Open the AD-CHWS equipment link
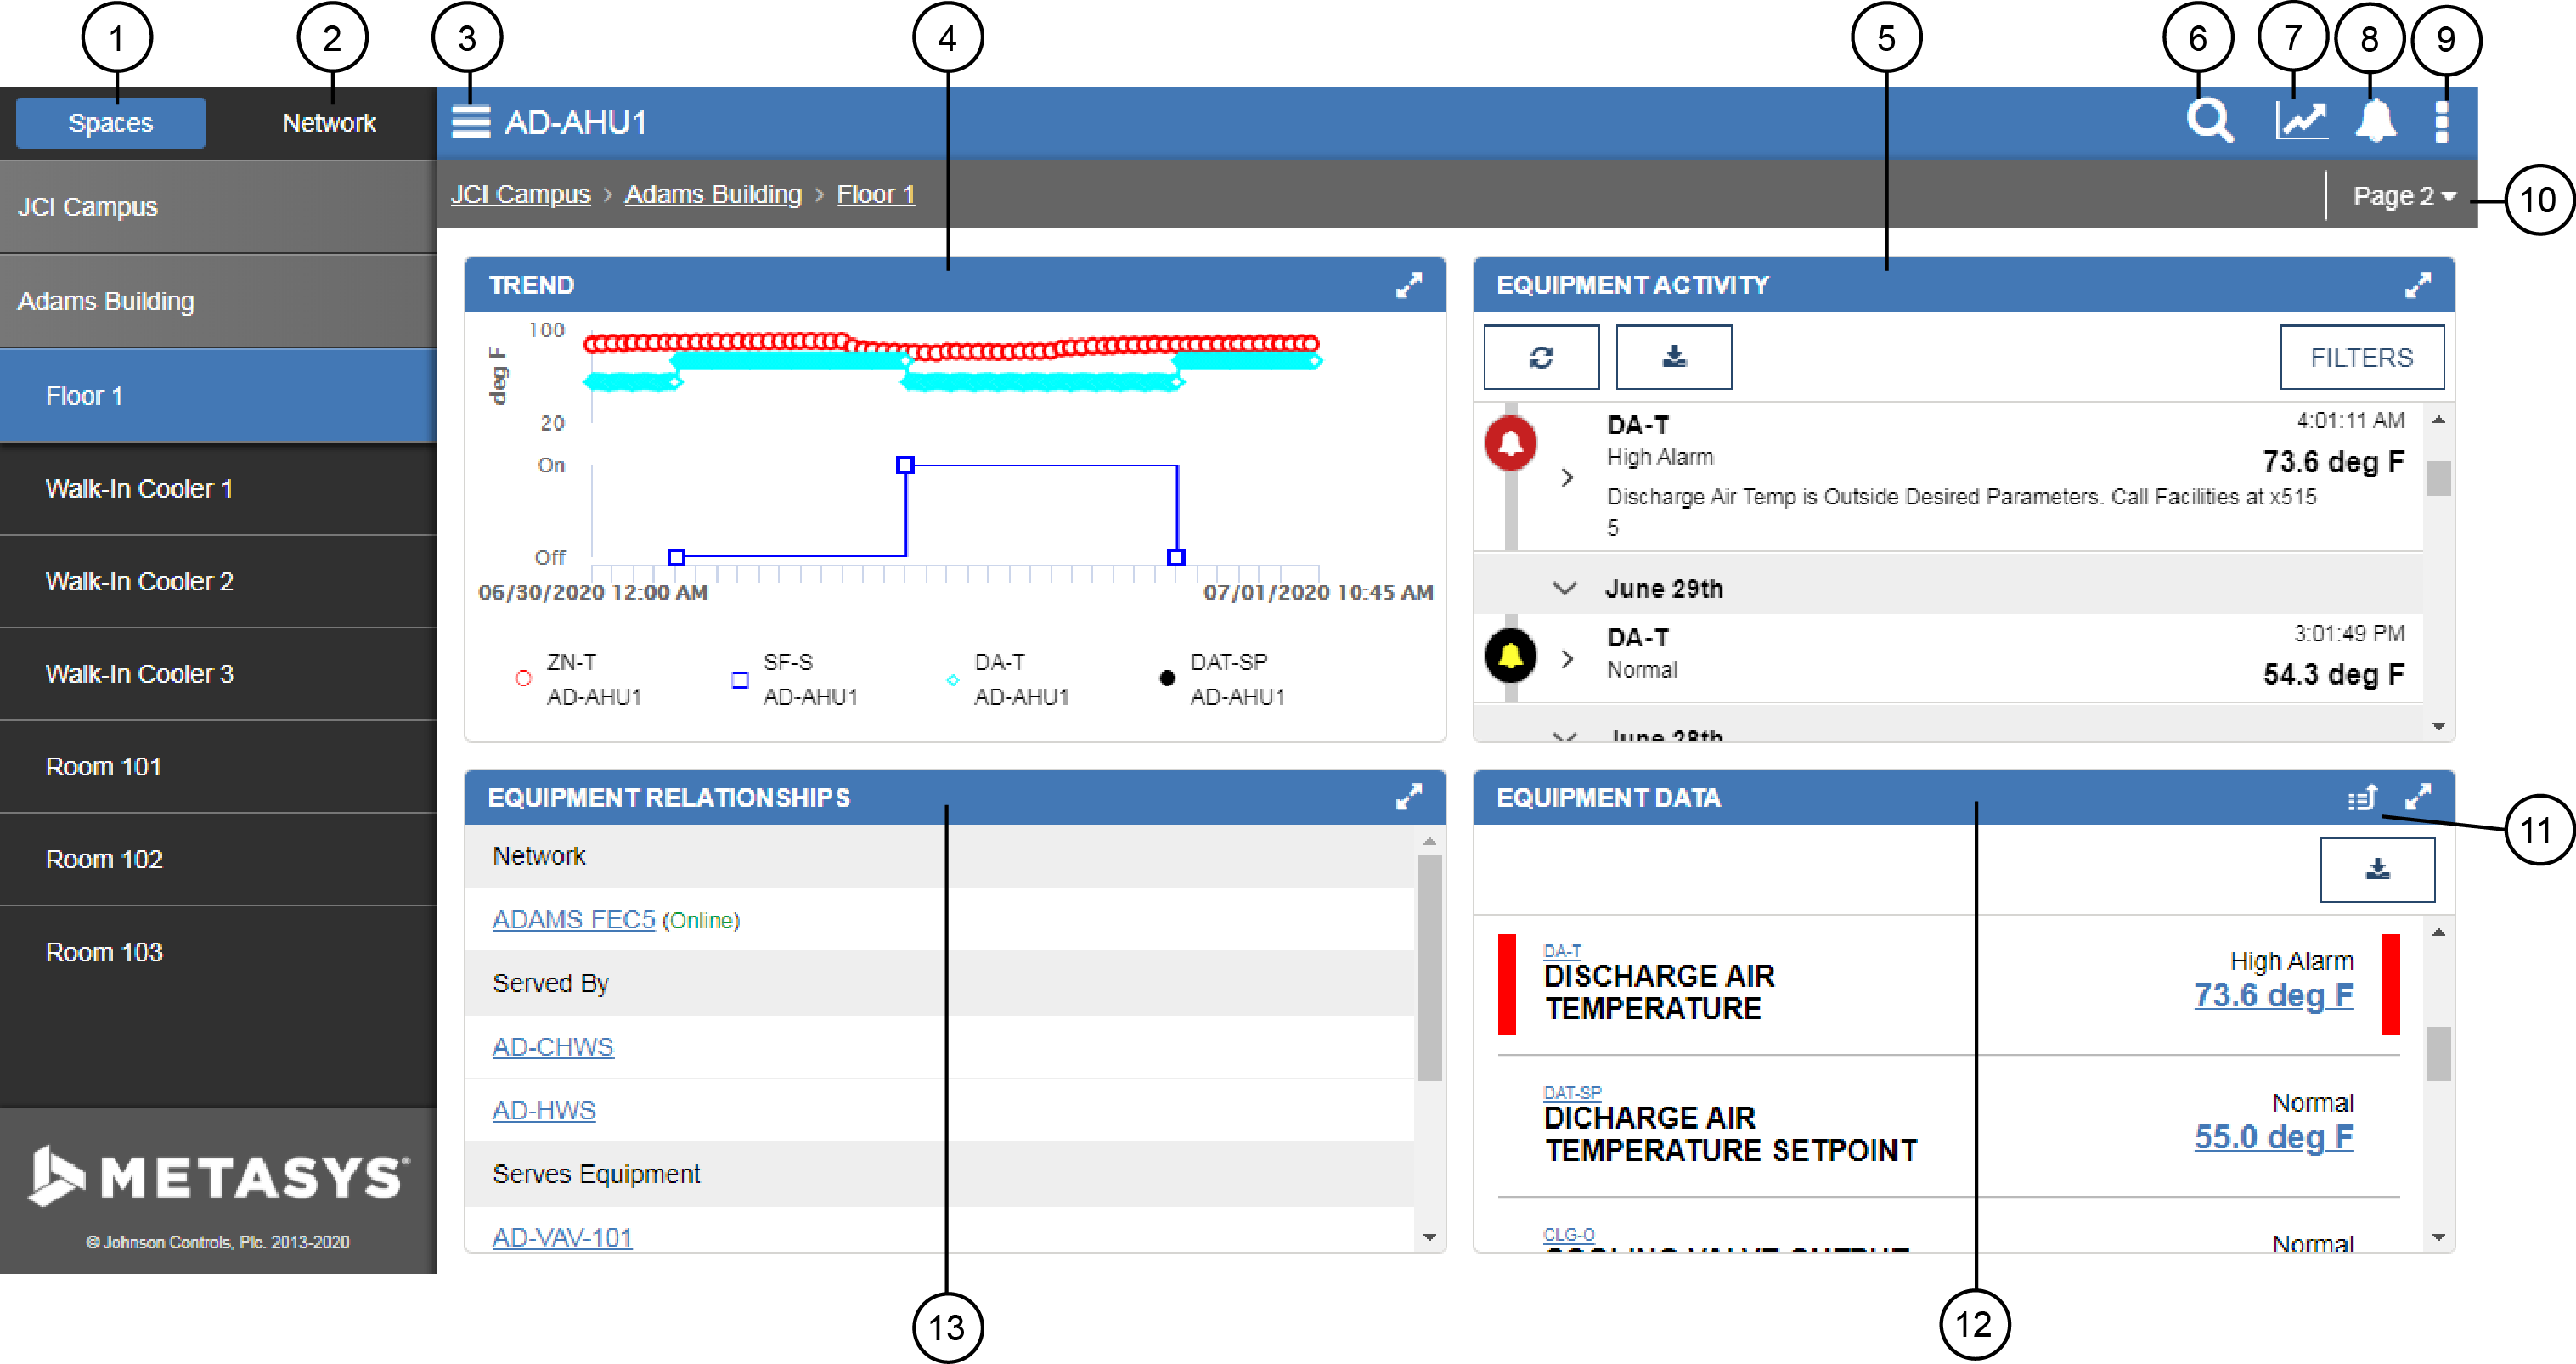Viewport: 2576px width, 1364px height. [552, 1047]
